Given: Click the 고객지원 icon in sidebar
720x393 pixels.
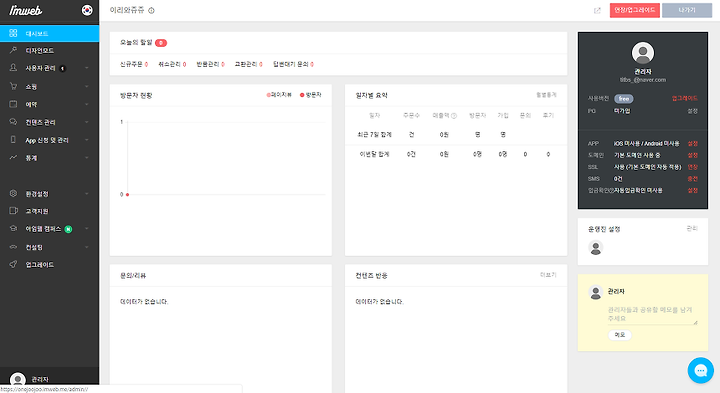Looking at the screenshot, I should click(x=13, y=211).
